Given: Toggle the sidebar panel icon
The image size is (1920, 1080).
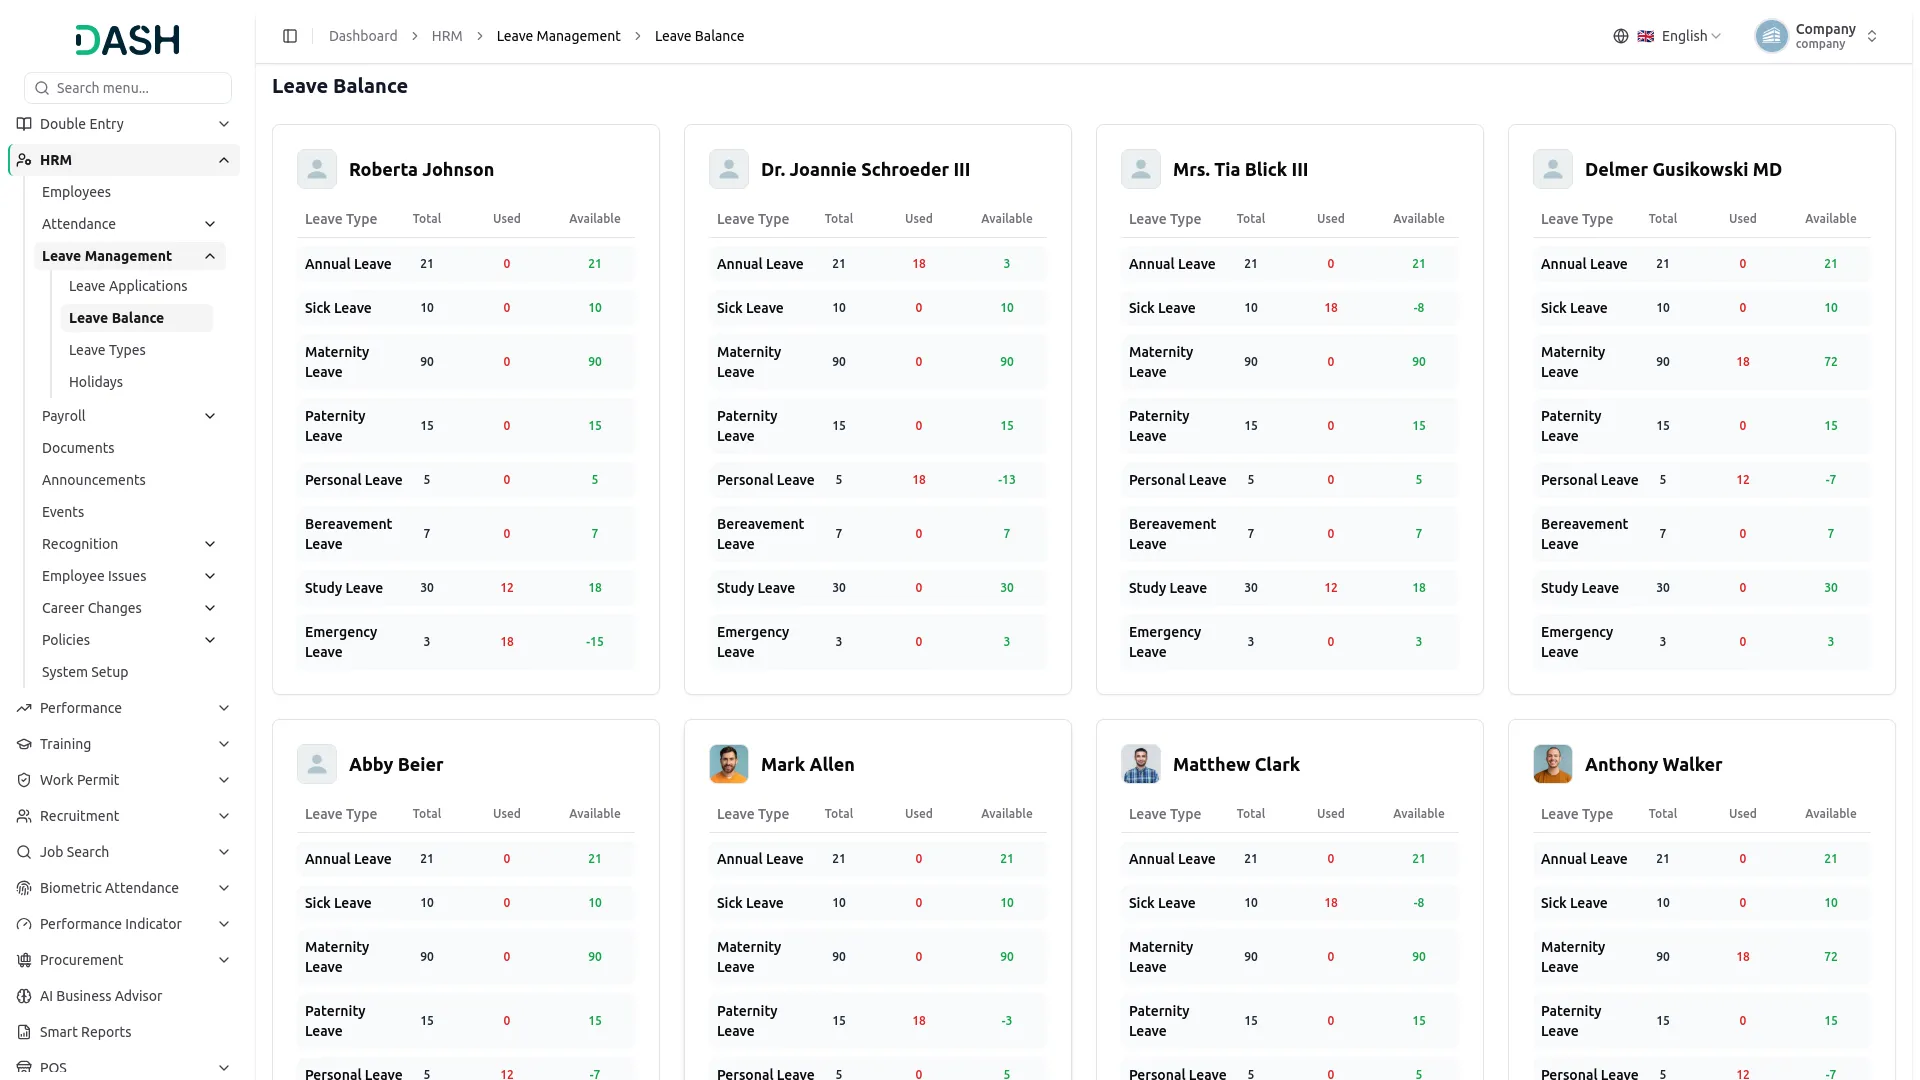Looking at the screenshot, I should pos(290,36).
